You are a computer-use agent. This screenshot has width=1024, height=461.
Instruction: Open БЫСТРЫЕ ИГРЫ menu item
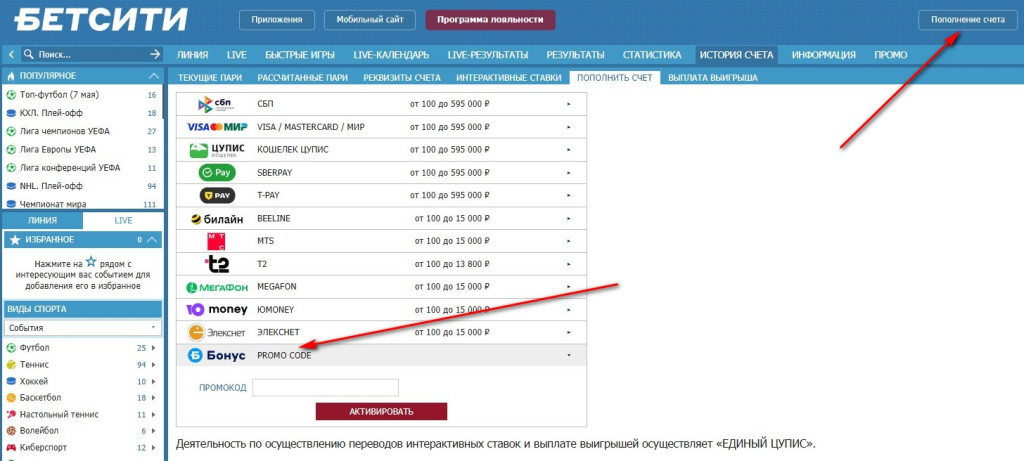point(300,55)
